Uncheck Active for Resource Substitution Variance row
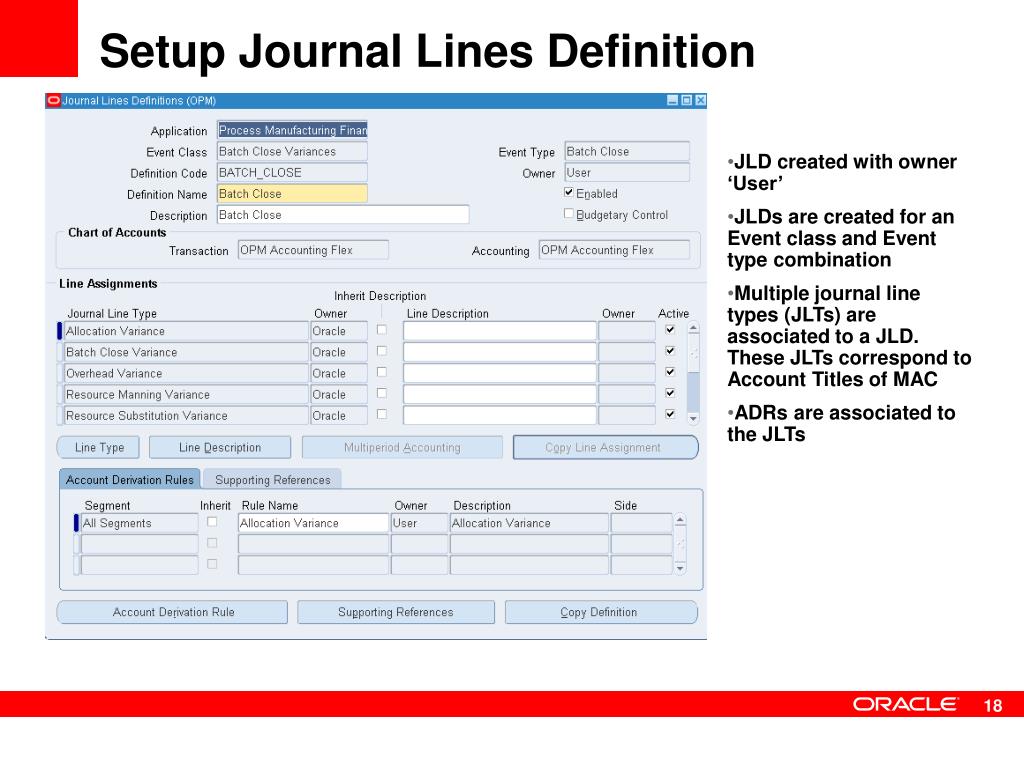 (670, 414)
